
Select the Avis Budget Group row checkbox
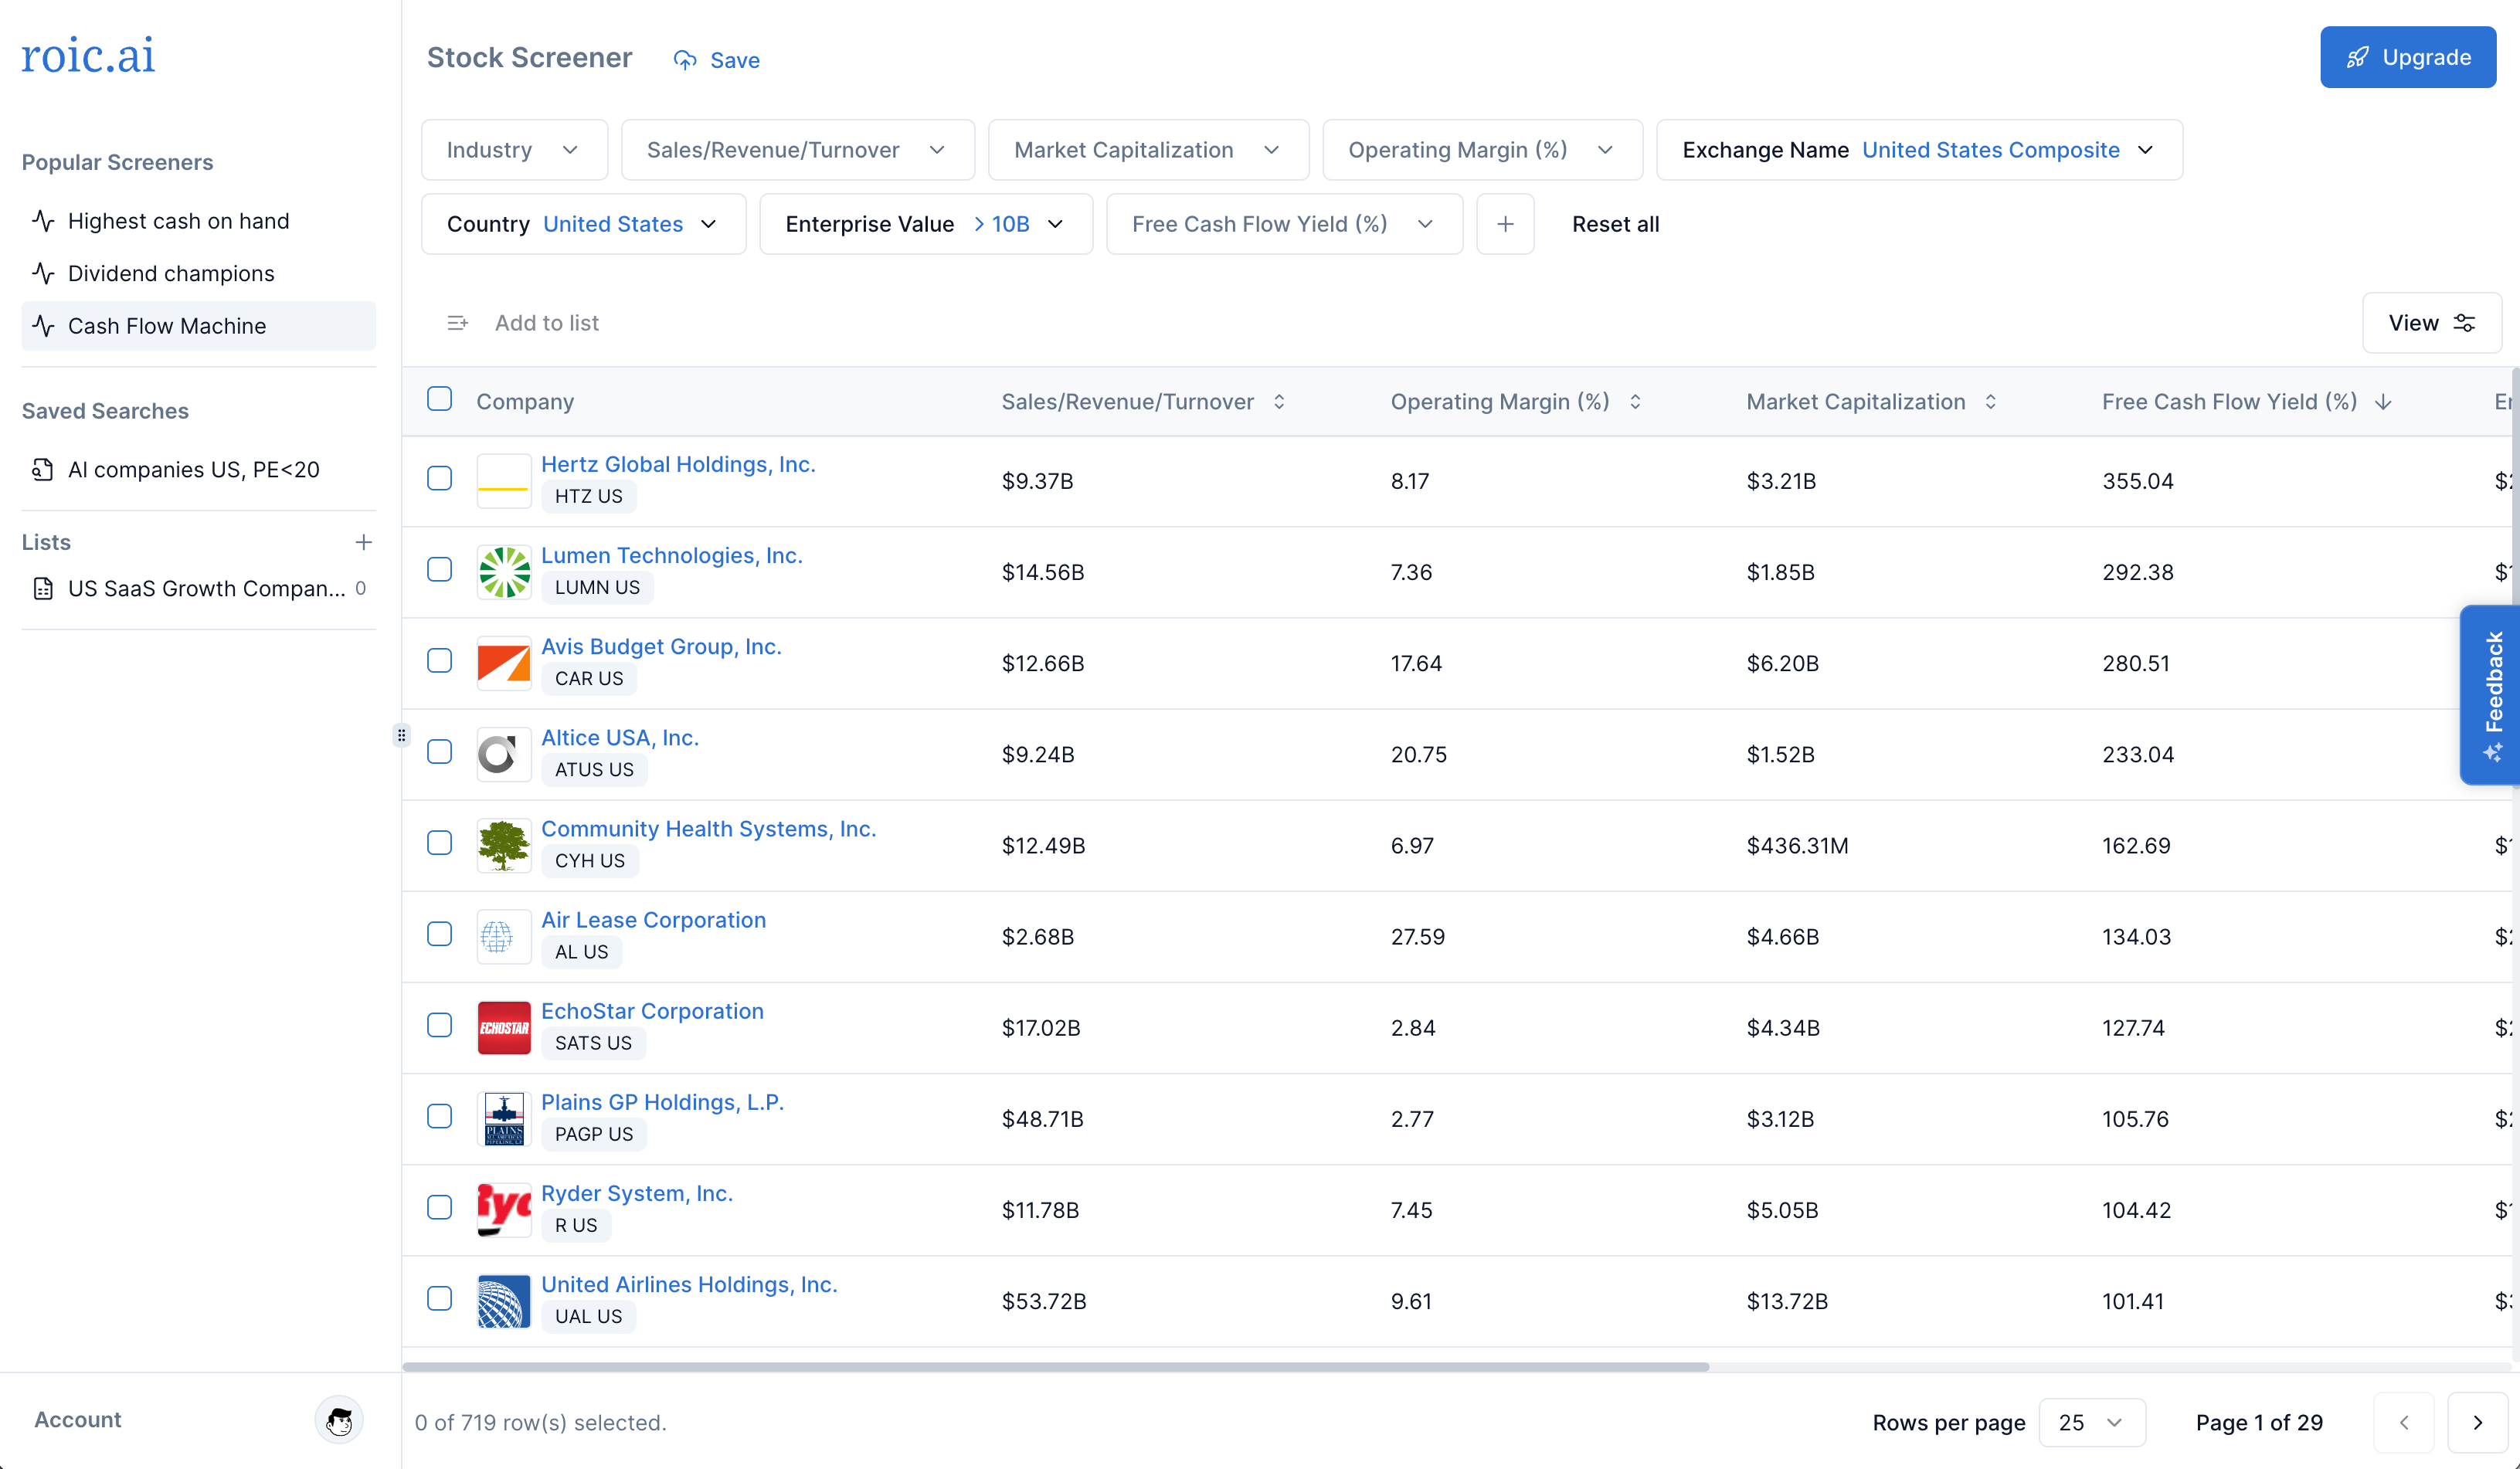pos(439,660)
